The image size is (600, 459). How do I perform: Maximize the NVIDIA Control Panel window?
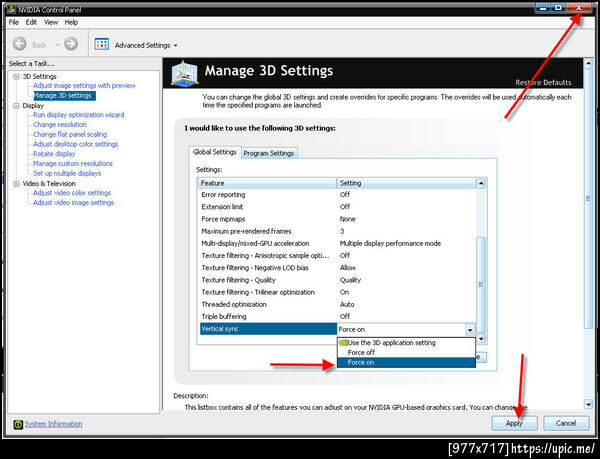558,8
